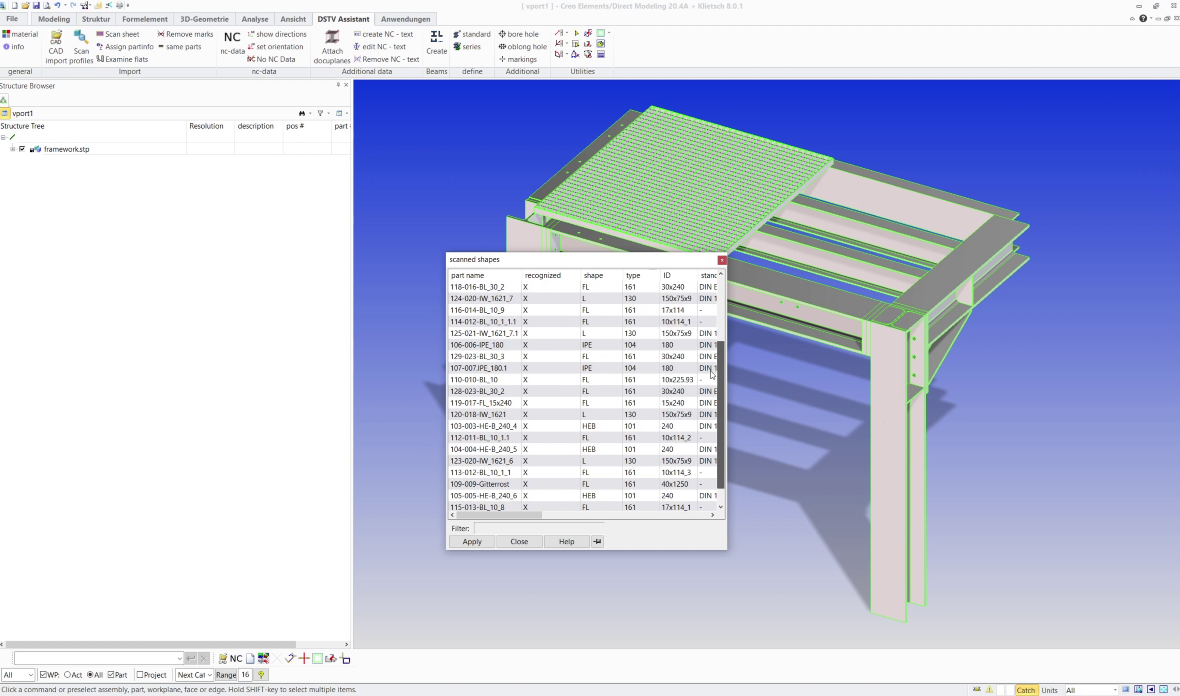Open the Next Cat dropdown
1180x696 pixels.
point(193,675)
